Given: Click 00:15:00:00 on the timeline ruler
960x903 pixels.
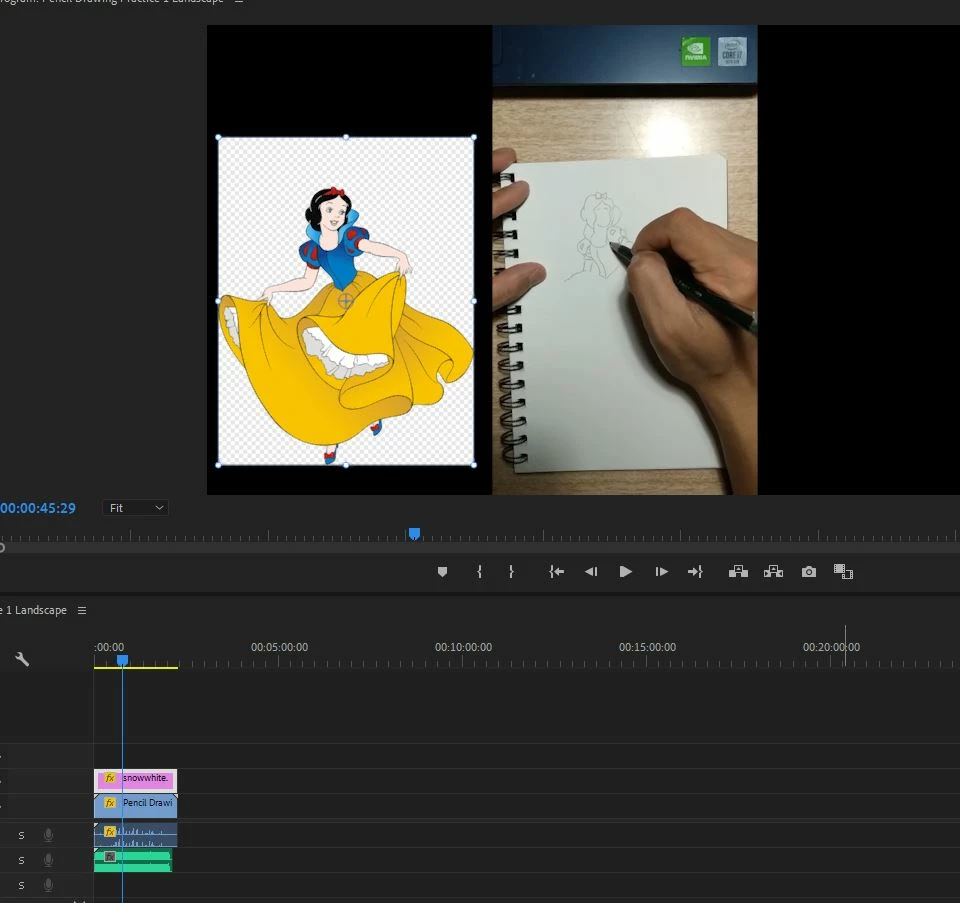Looking at the screenshot, I should tap(647, 647).
